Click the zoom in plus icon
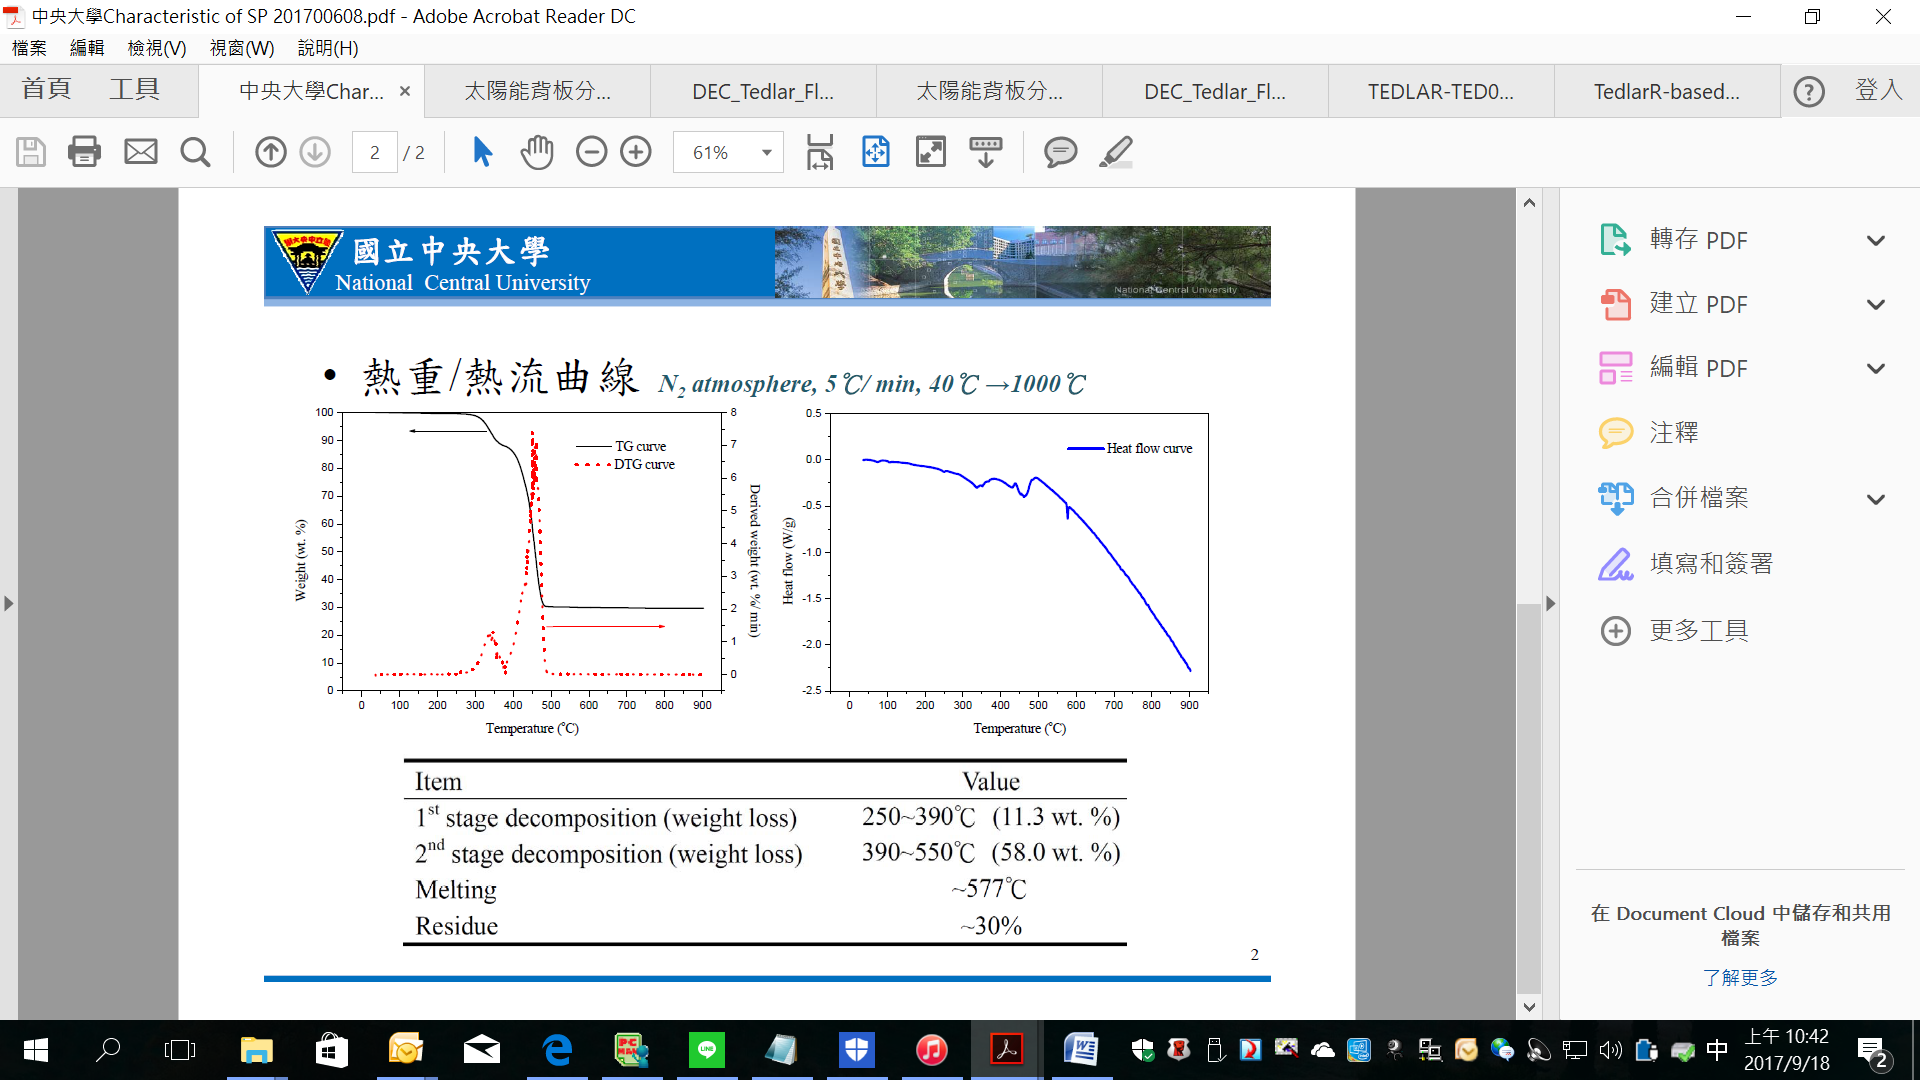1920x1080 pixels. point(636,152)
